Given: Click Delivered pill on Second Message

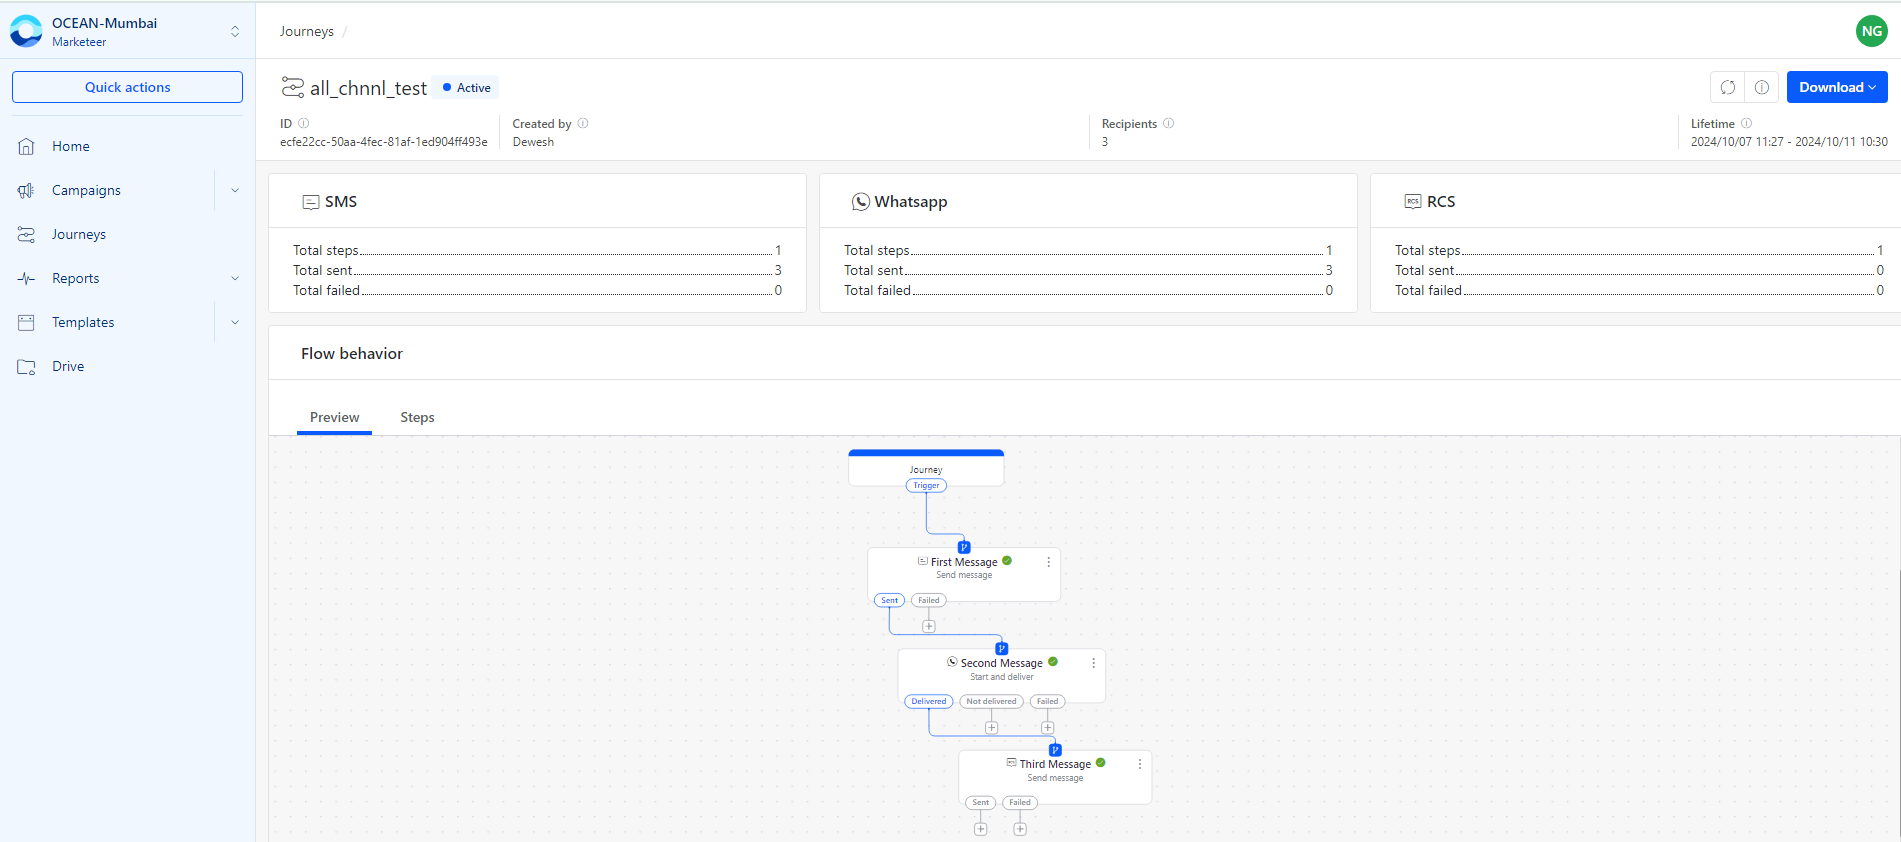Looking at the screenshot, I should [x=928, y=701].
